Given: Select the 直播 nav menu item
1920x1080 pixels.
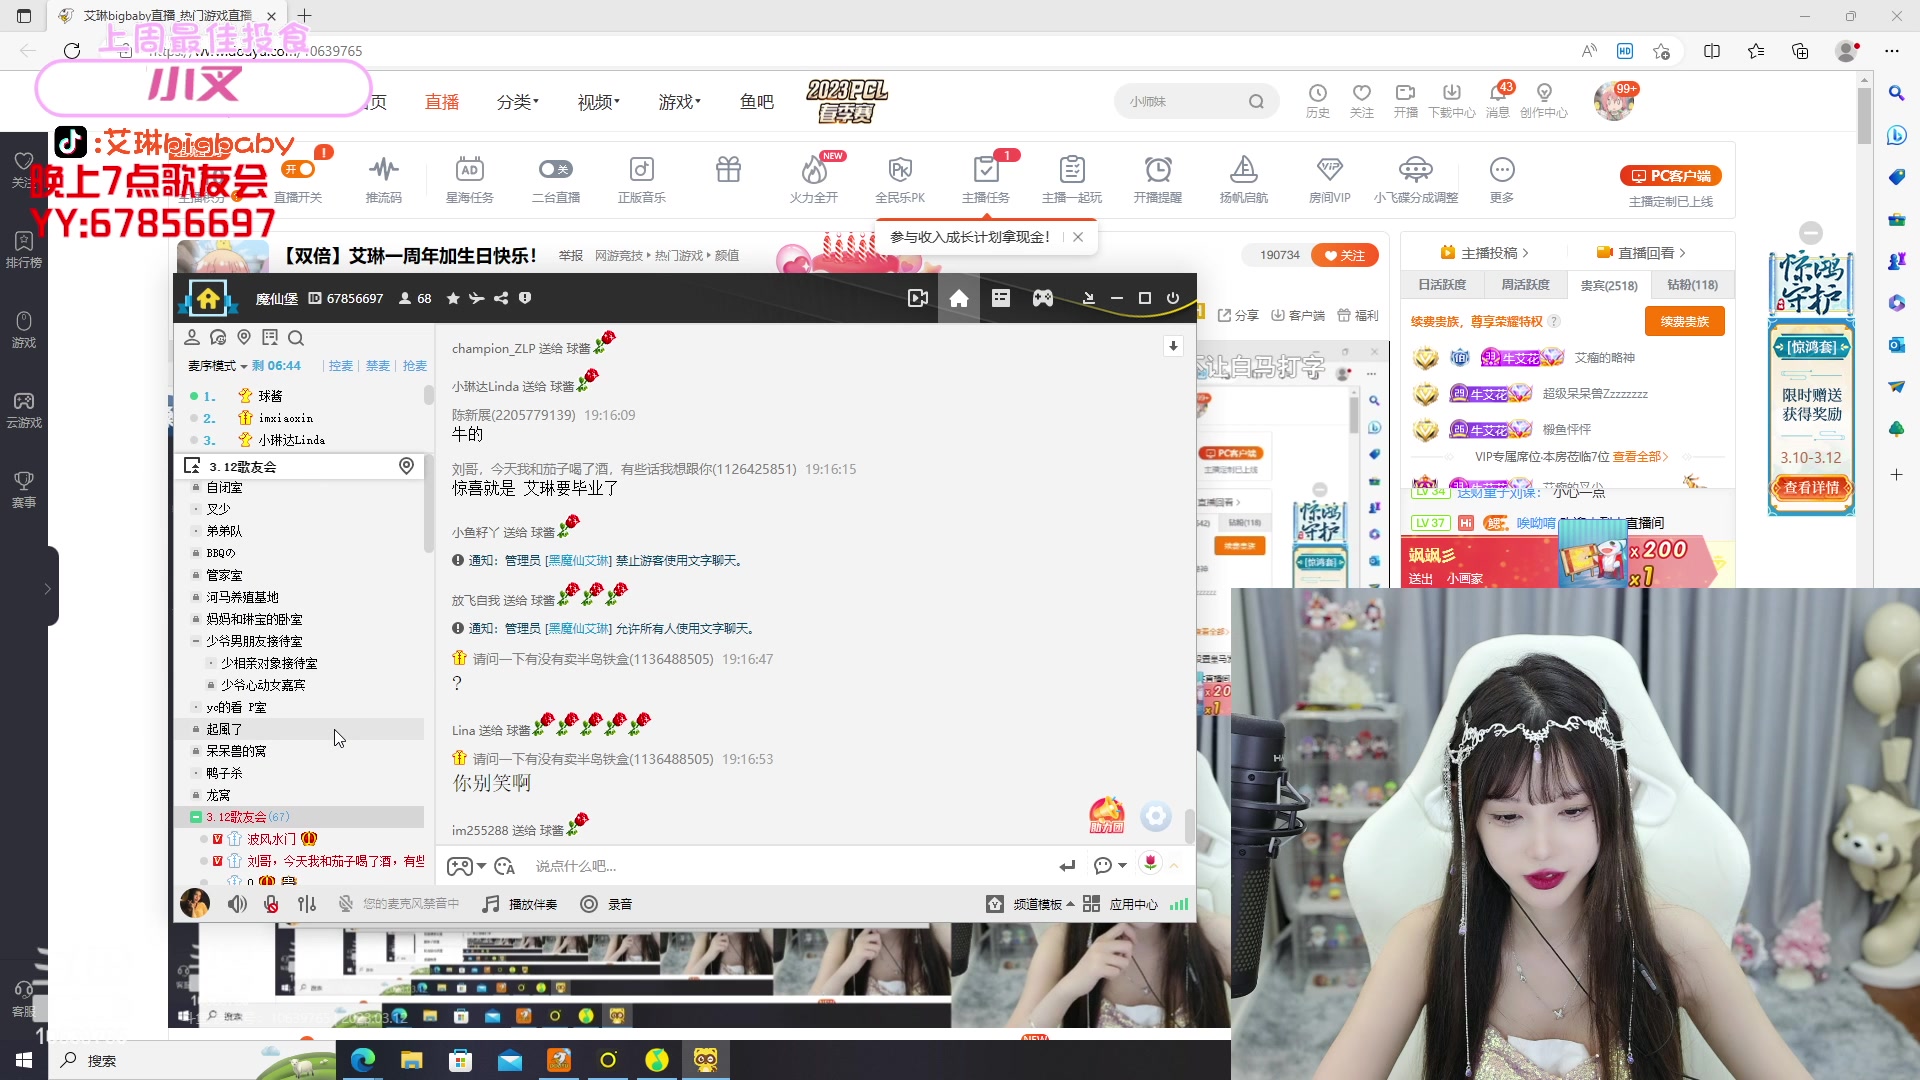Looking at the screenshot, I should 442,102.
